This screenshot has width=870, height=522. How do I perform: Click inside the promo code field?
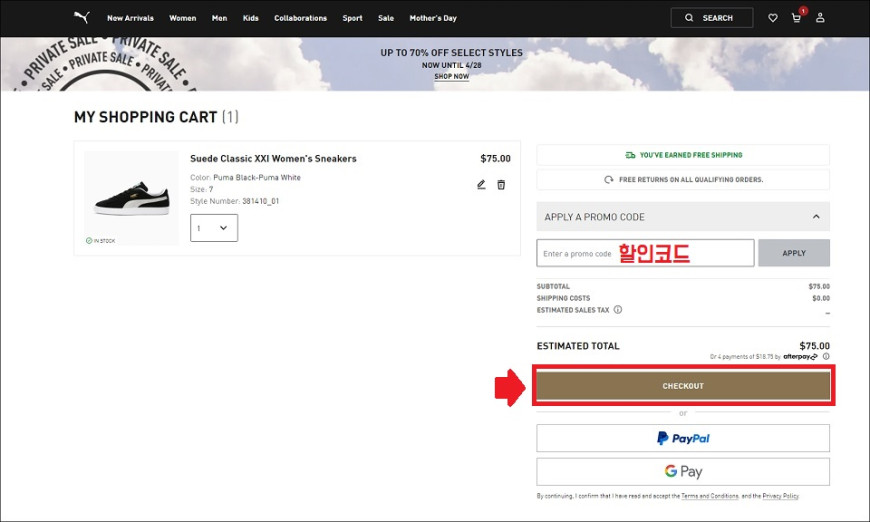click(x=645, y=253)
